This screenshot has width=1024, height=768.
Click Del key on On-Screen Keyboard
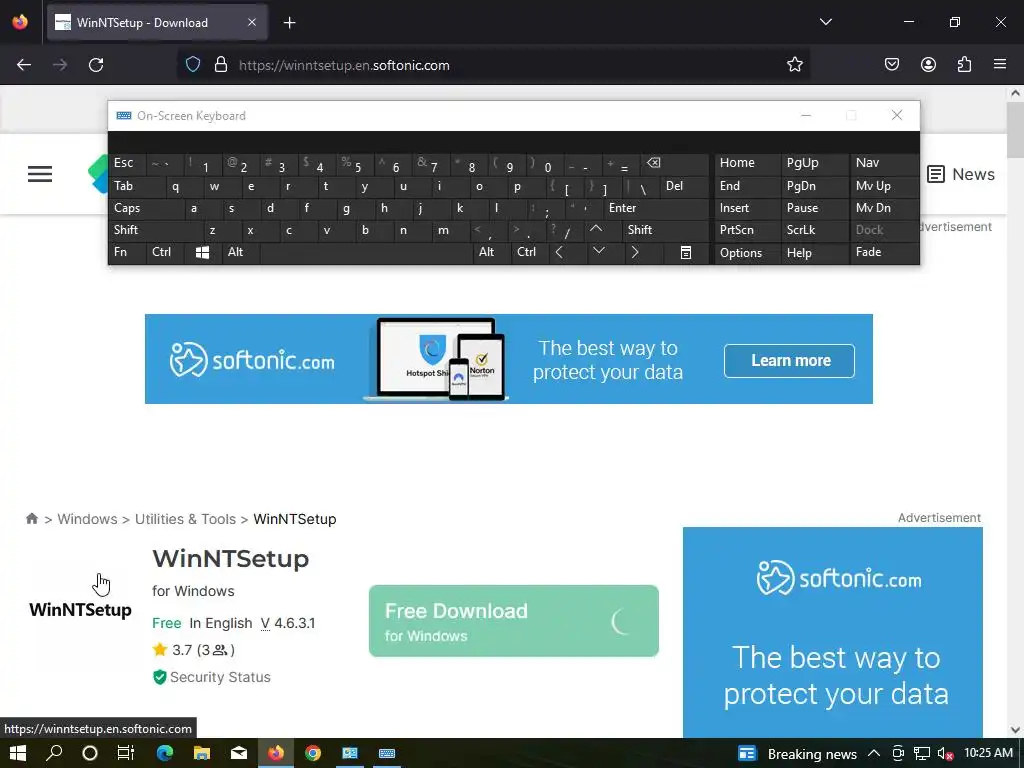(x=684, y=186)
